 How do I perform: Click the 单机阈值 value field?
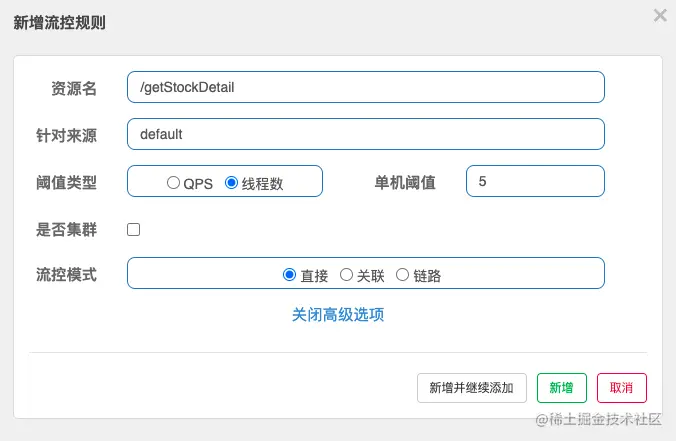[535, 181]
